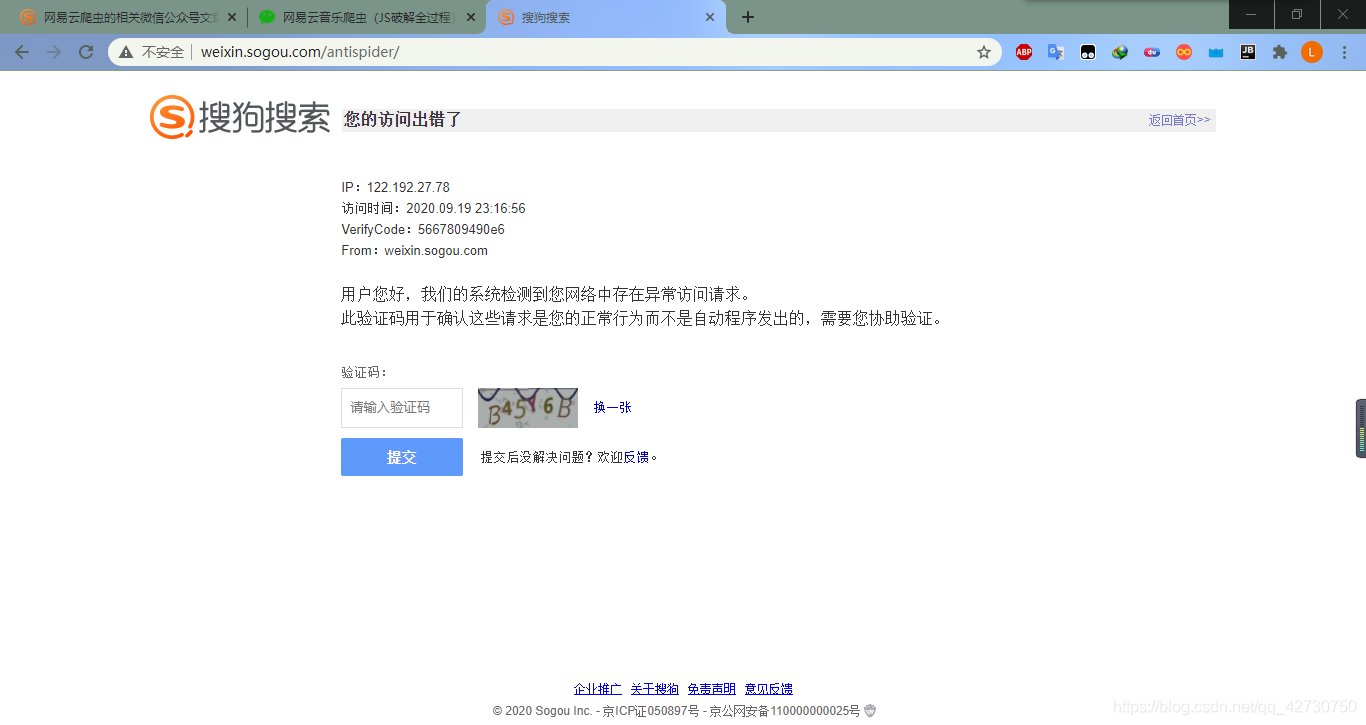Switch to the 网易云音乐爬虫 JS tab
The width and height of the screenshot is (1366, 725).
pyautogui.click(x=367, y=17)
